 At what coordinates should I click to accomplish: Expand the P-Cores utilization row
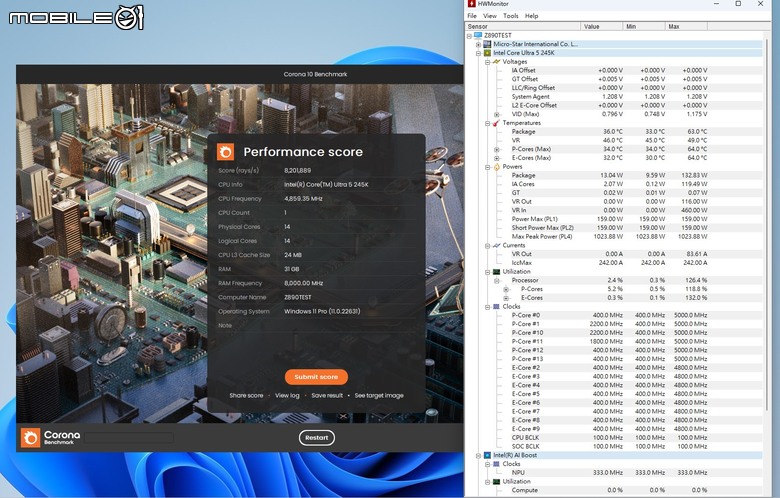[x=506, y=290]
